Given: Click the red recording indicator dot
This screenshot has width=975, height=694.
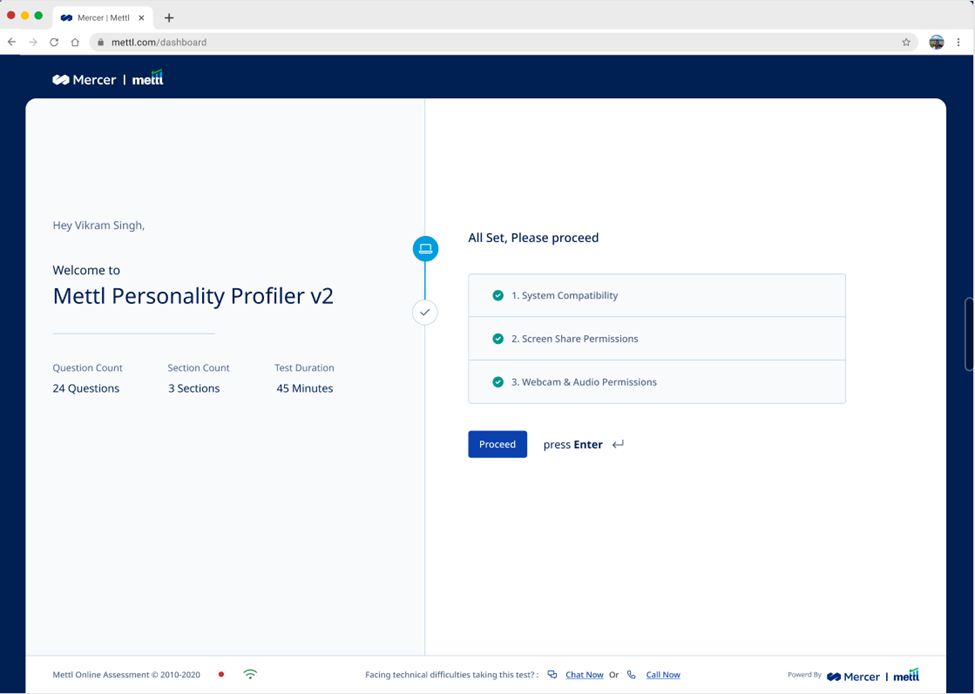Looking at the screenshot, I should point(221,674).
